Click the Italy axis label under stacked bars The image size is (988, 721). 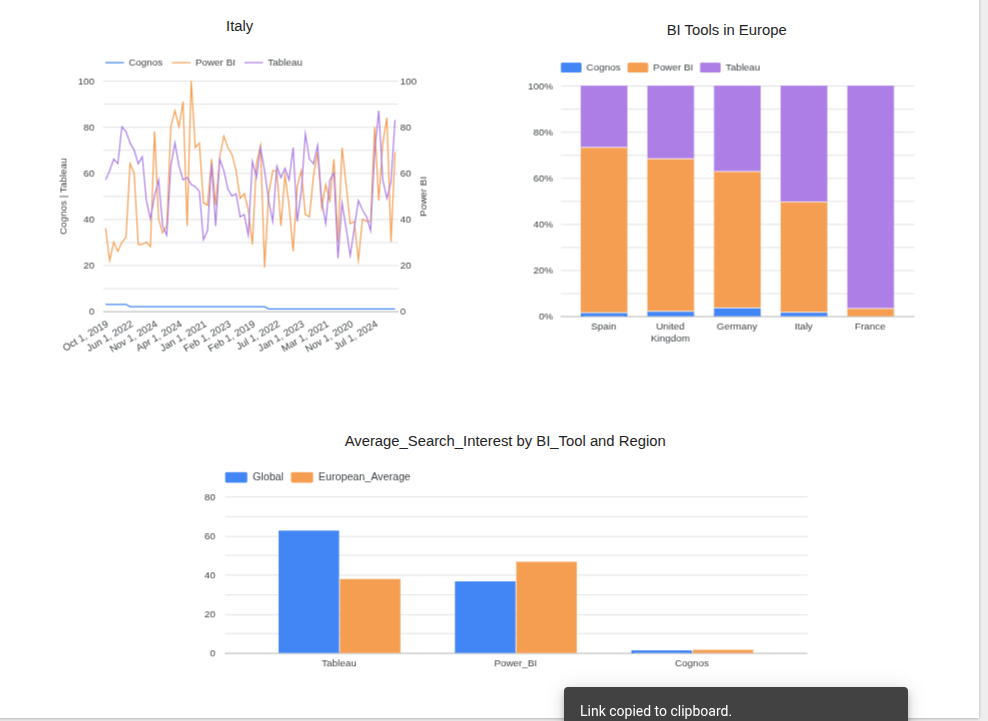point(803,326)
